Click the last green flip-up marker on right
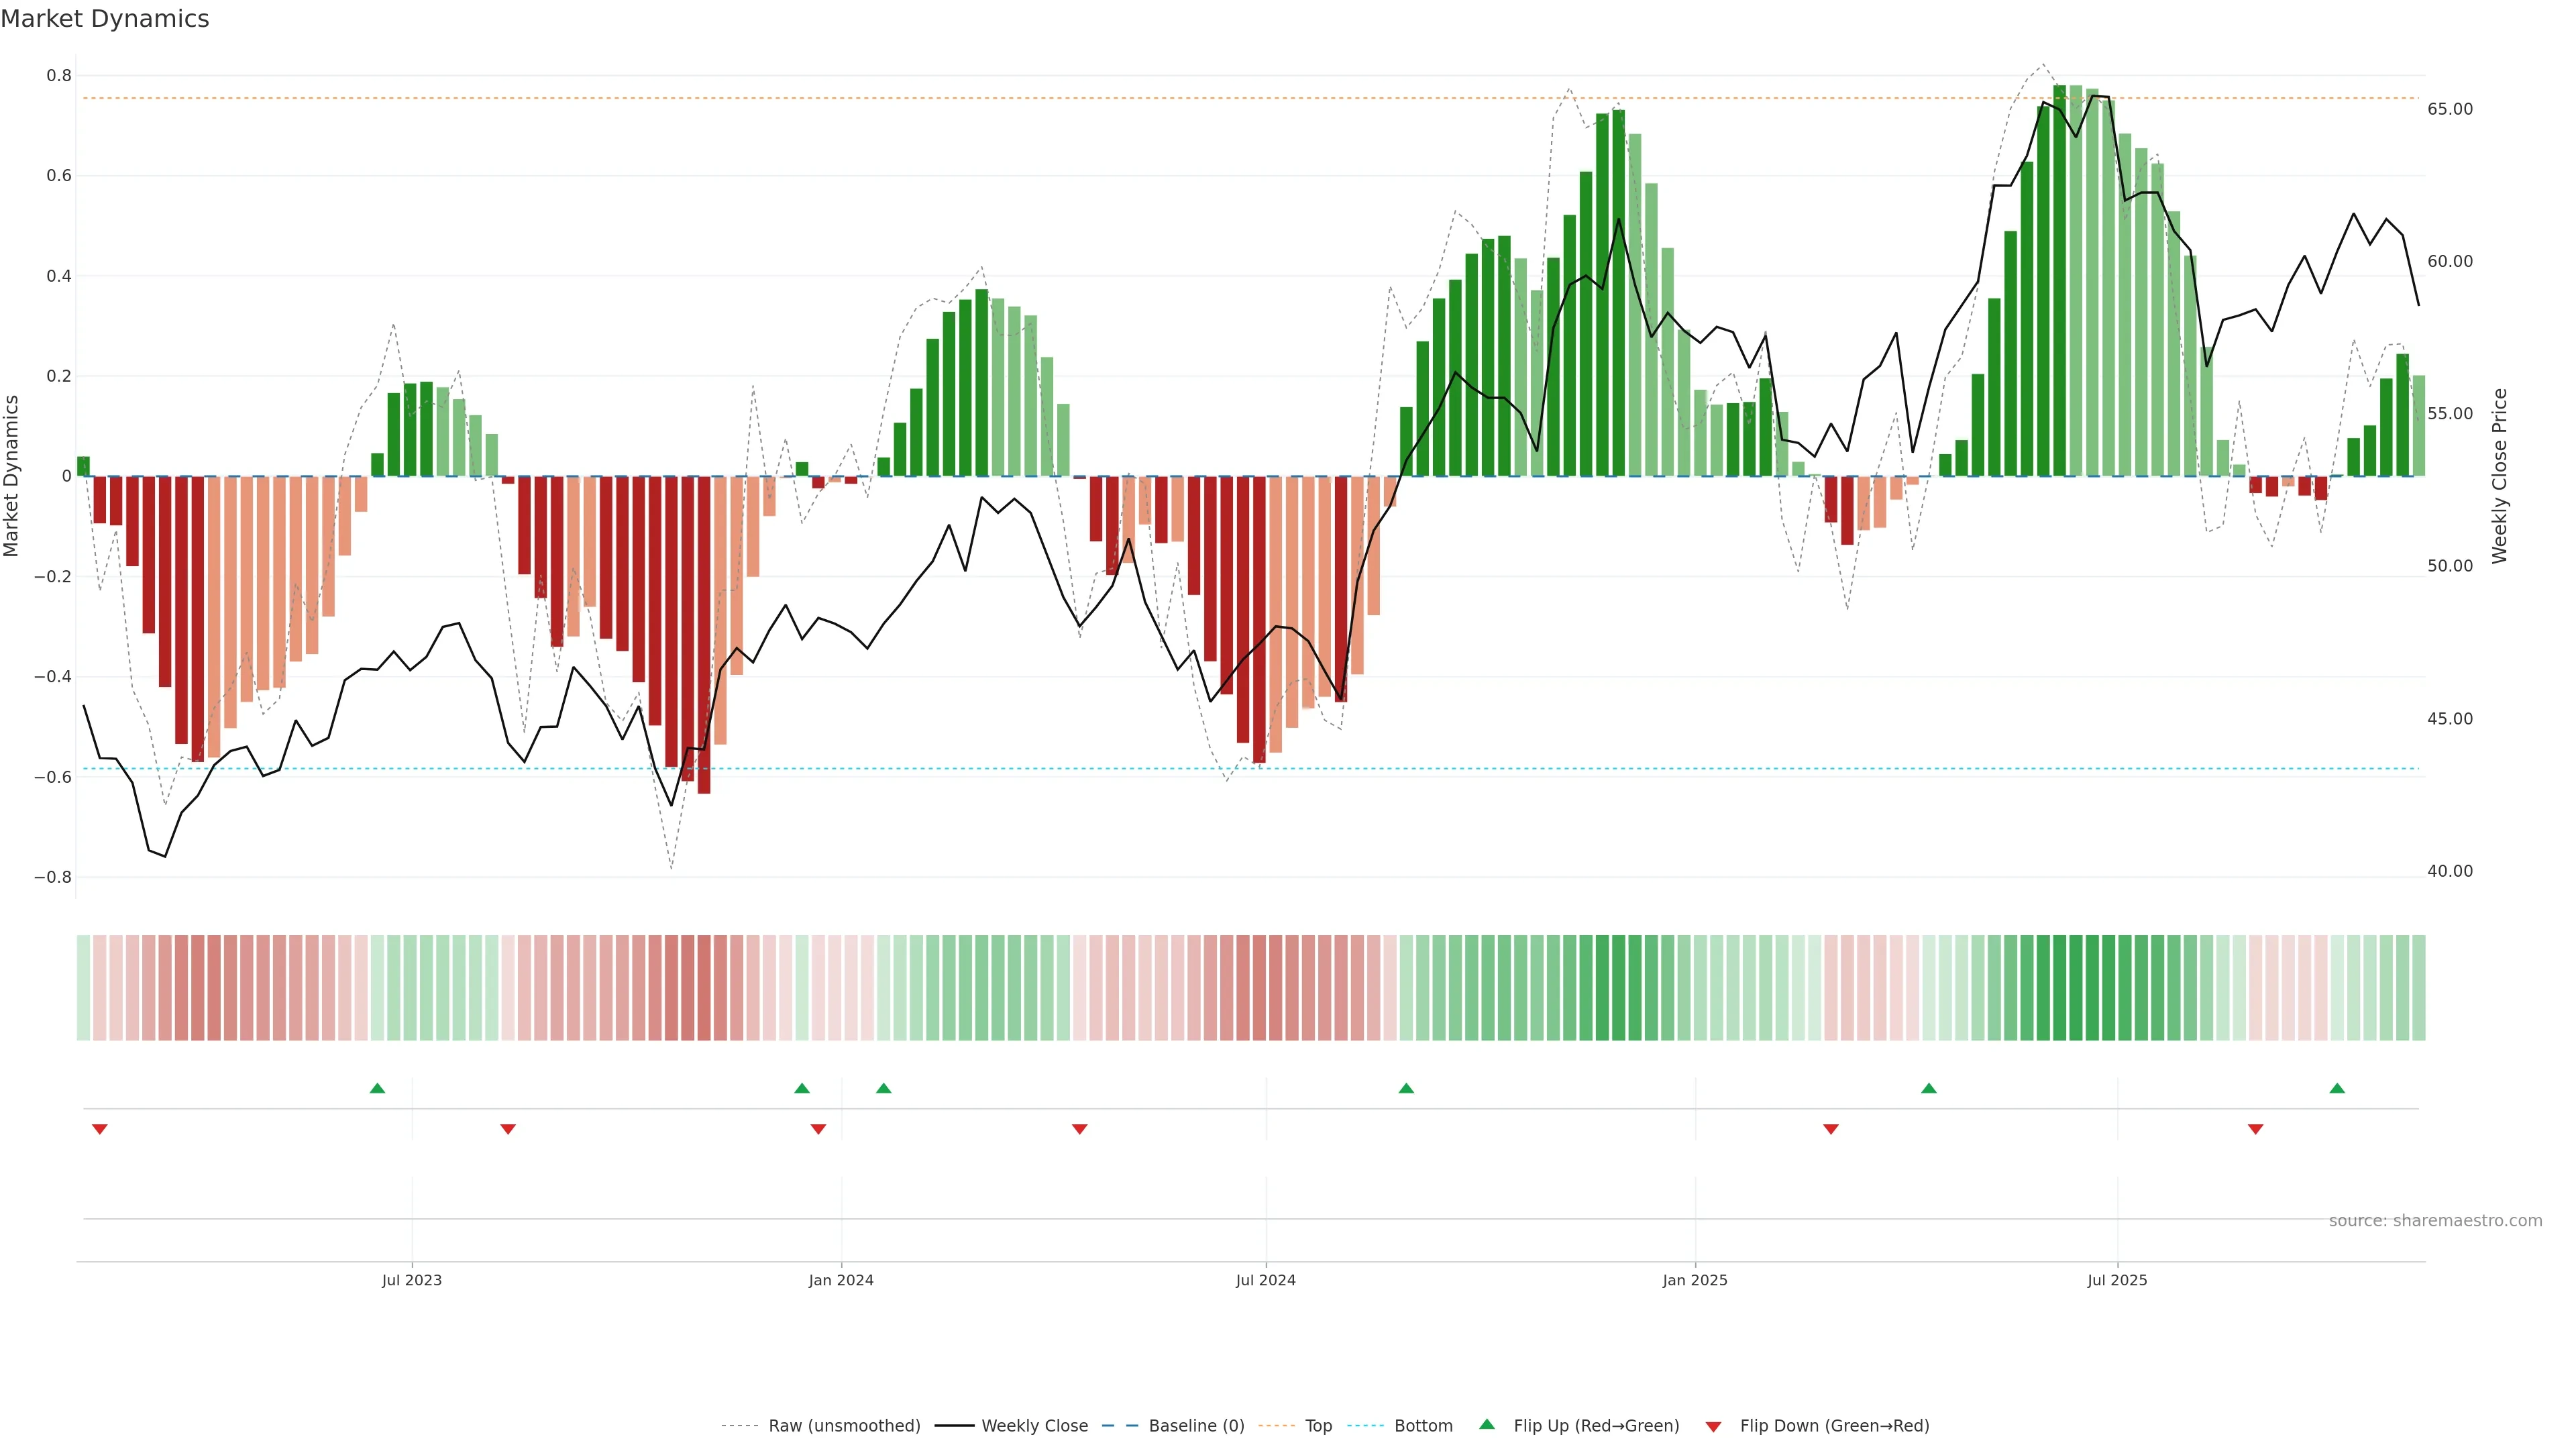This screenshot has width=2576, height=1449. point(2337,1088)
